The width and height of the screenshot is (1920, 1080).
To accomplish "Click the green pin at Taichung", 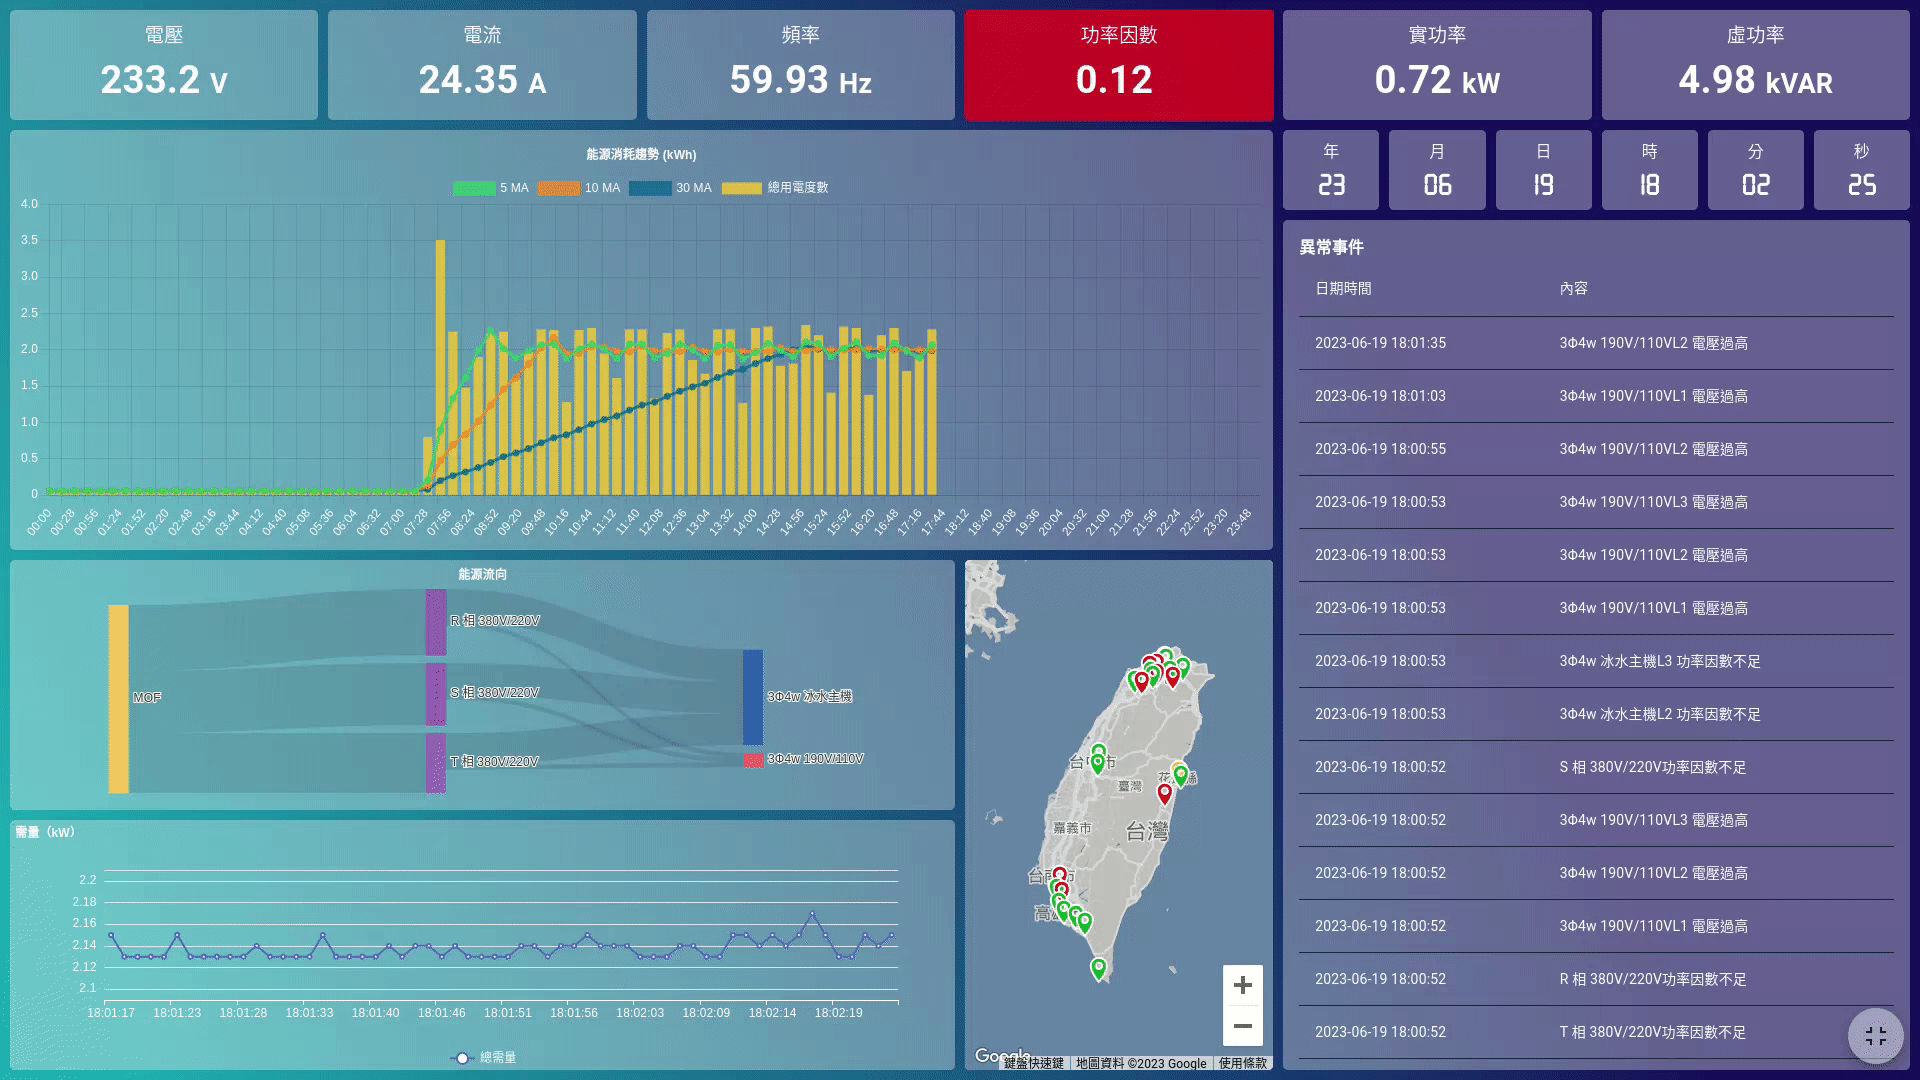I will click(x=1097, y=764).
